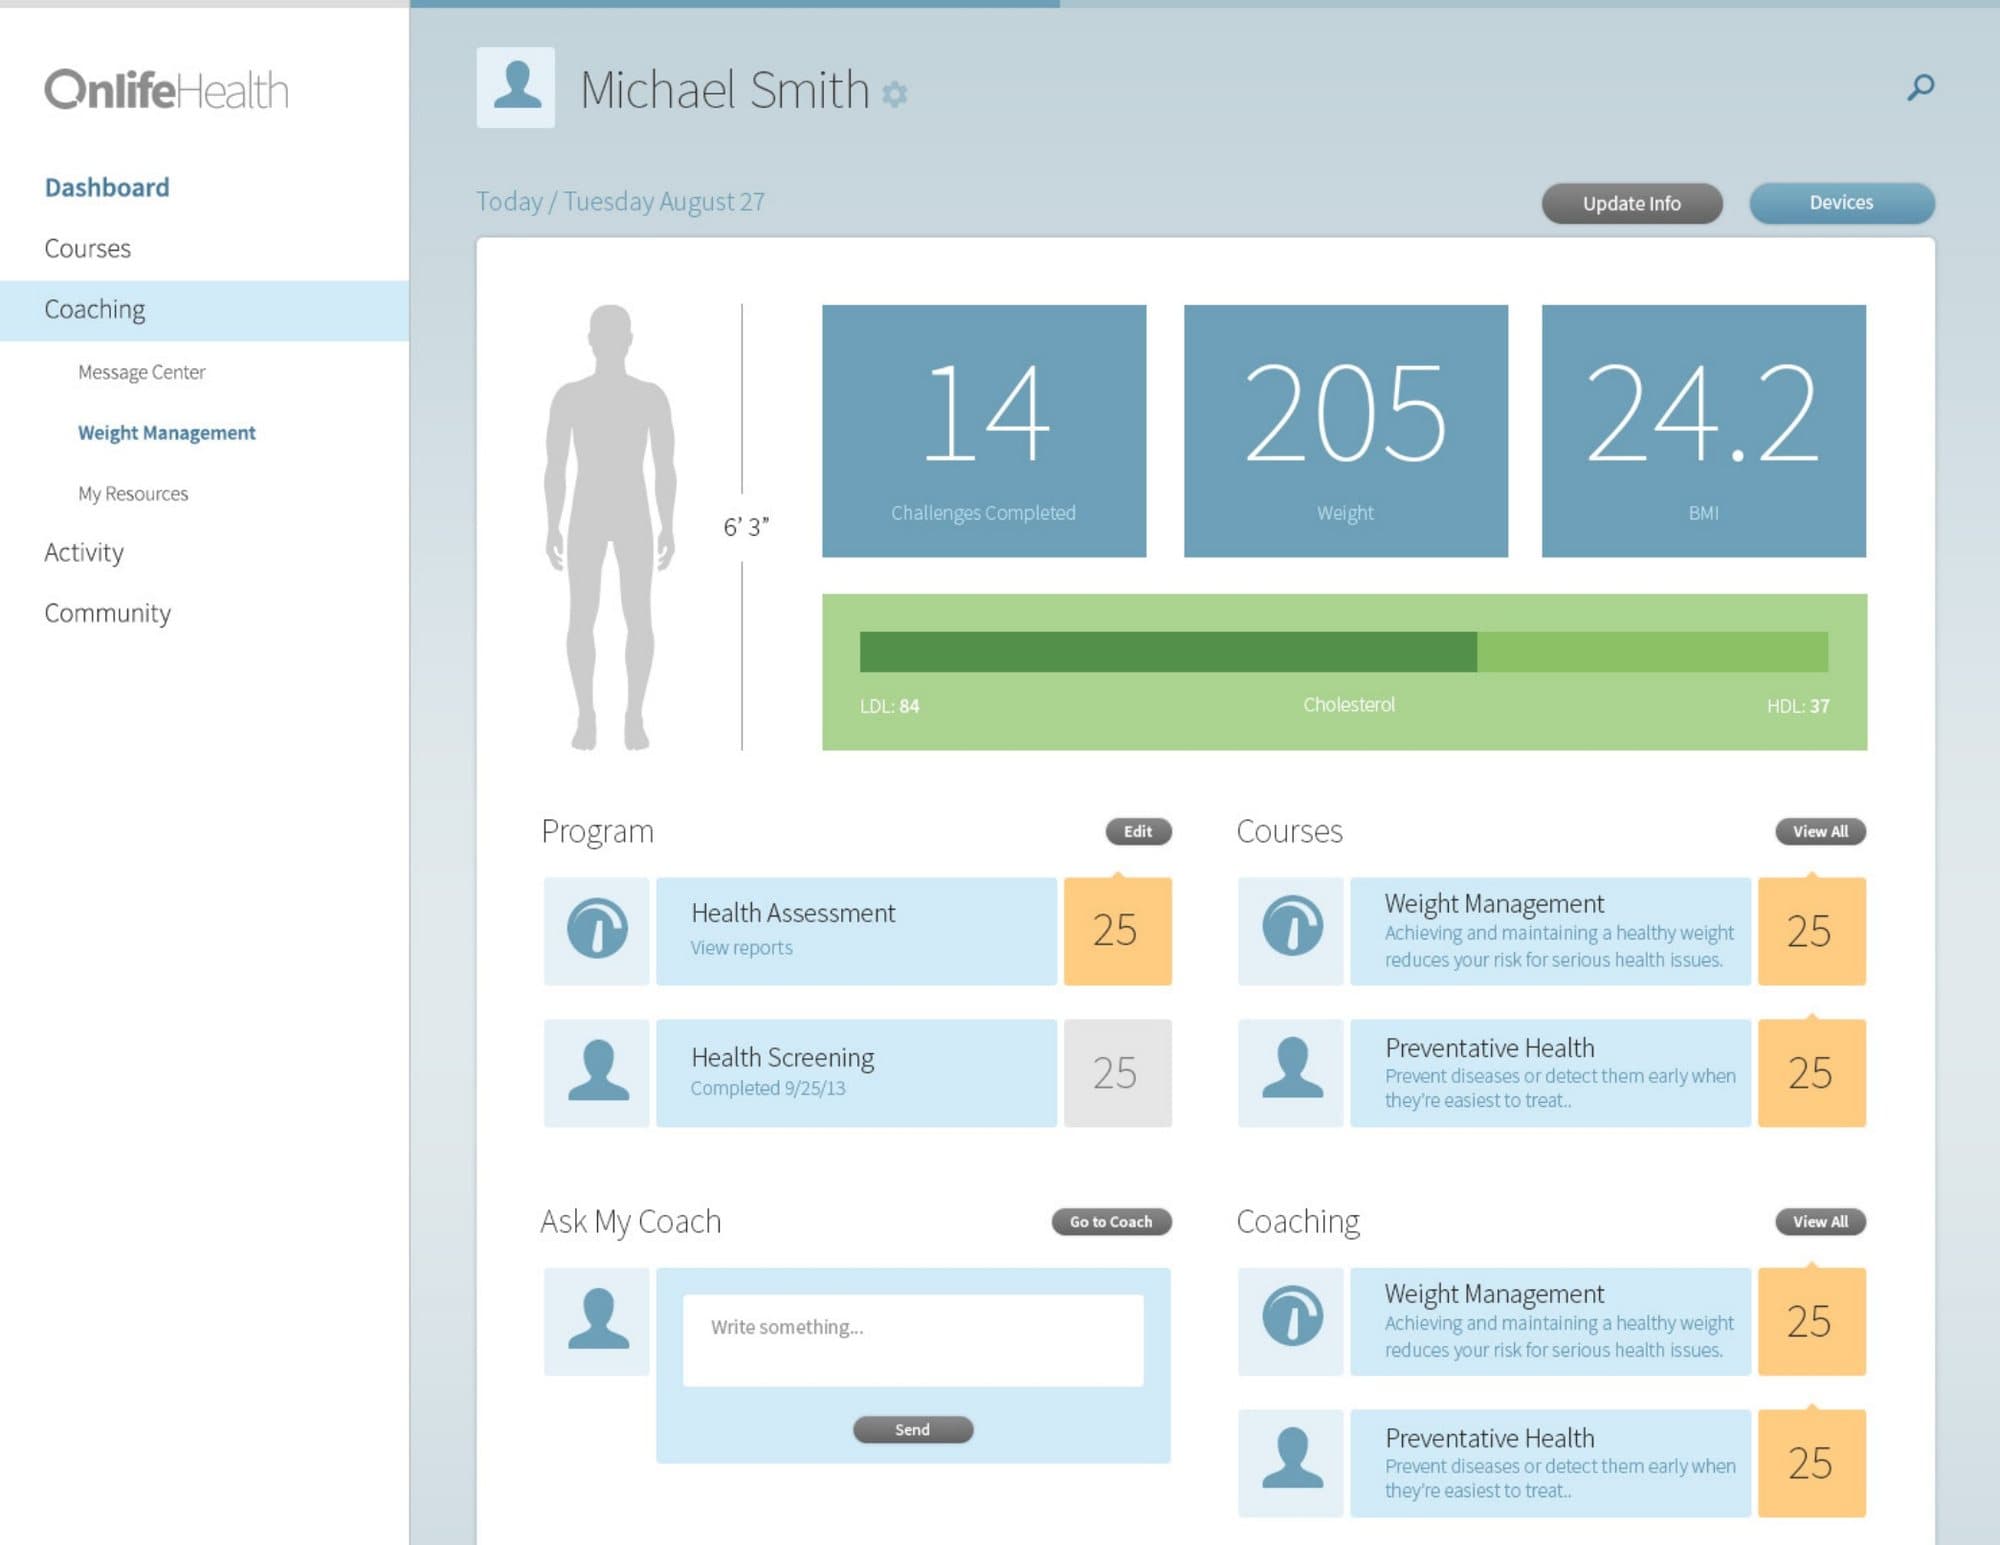This screenshot has width=2000, height=1545.
Task: Click the Health Assessment gauge icon
Action: [x=597, y=930]
